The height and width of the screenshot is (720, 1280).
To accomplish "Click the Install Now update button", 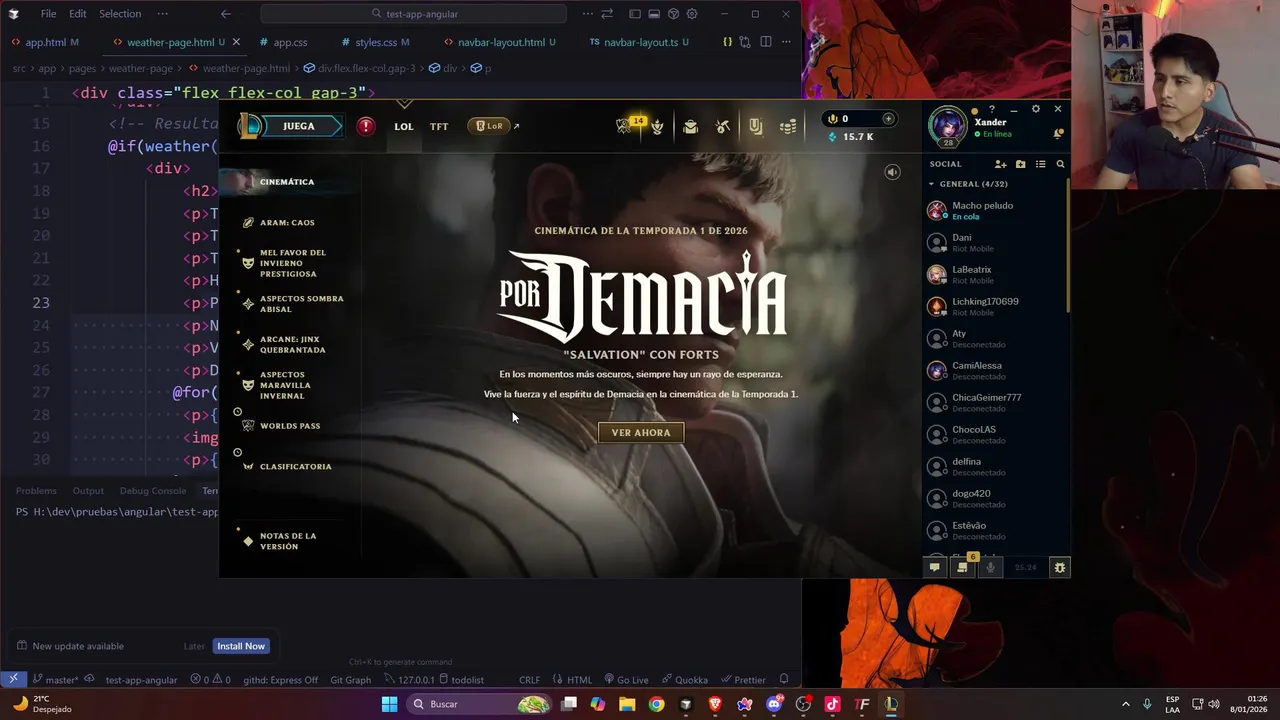I will pos(241,646).
